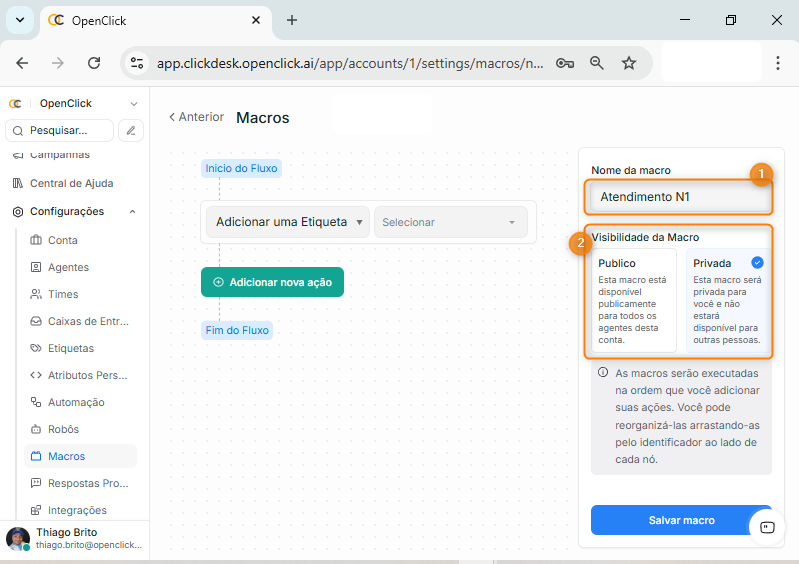Expand the OpenClick account switcher
This screenshot has height=564, width=799.
pos(134,104)
